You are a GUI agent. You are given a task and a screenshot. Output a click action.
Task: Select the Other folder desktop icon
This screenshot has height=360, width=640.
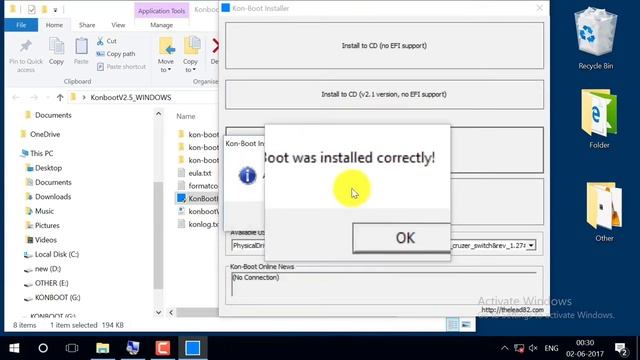coord(604,212)
